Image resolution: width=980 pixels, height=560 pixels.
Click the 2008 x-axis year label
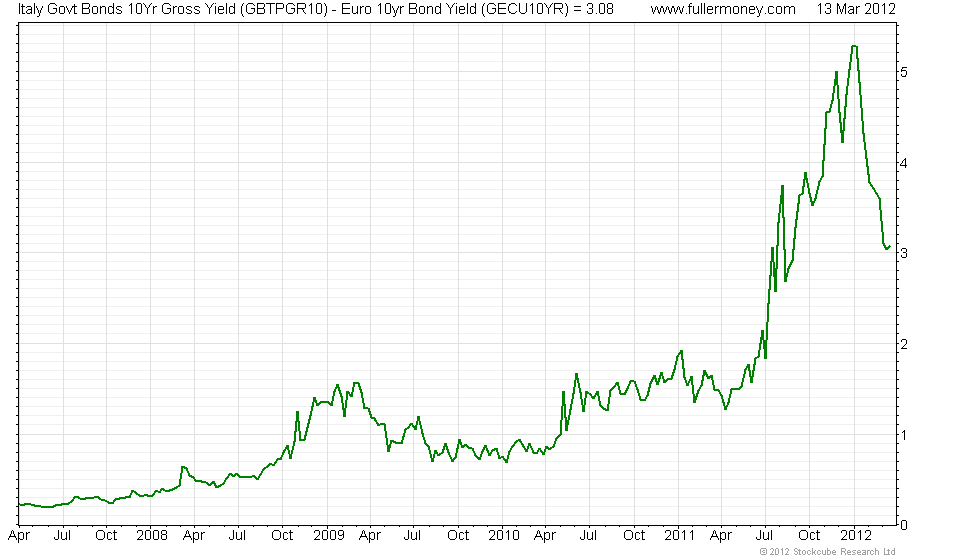point(151,535)
